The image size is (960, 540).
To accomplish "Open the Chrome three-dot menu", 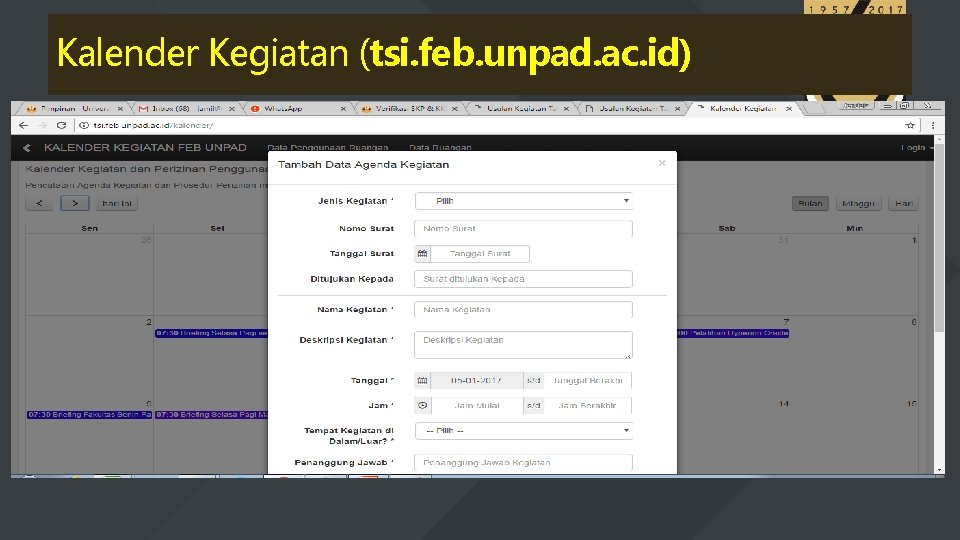I will pyautogui.click(x=932, y=126).
